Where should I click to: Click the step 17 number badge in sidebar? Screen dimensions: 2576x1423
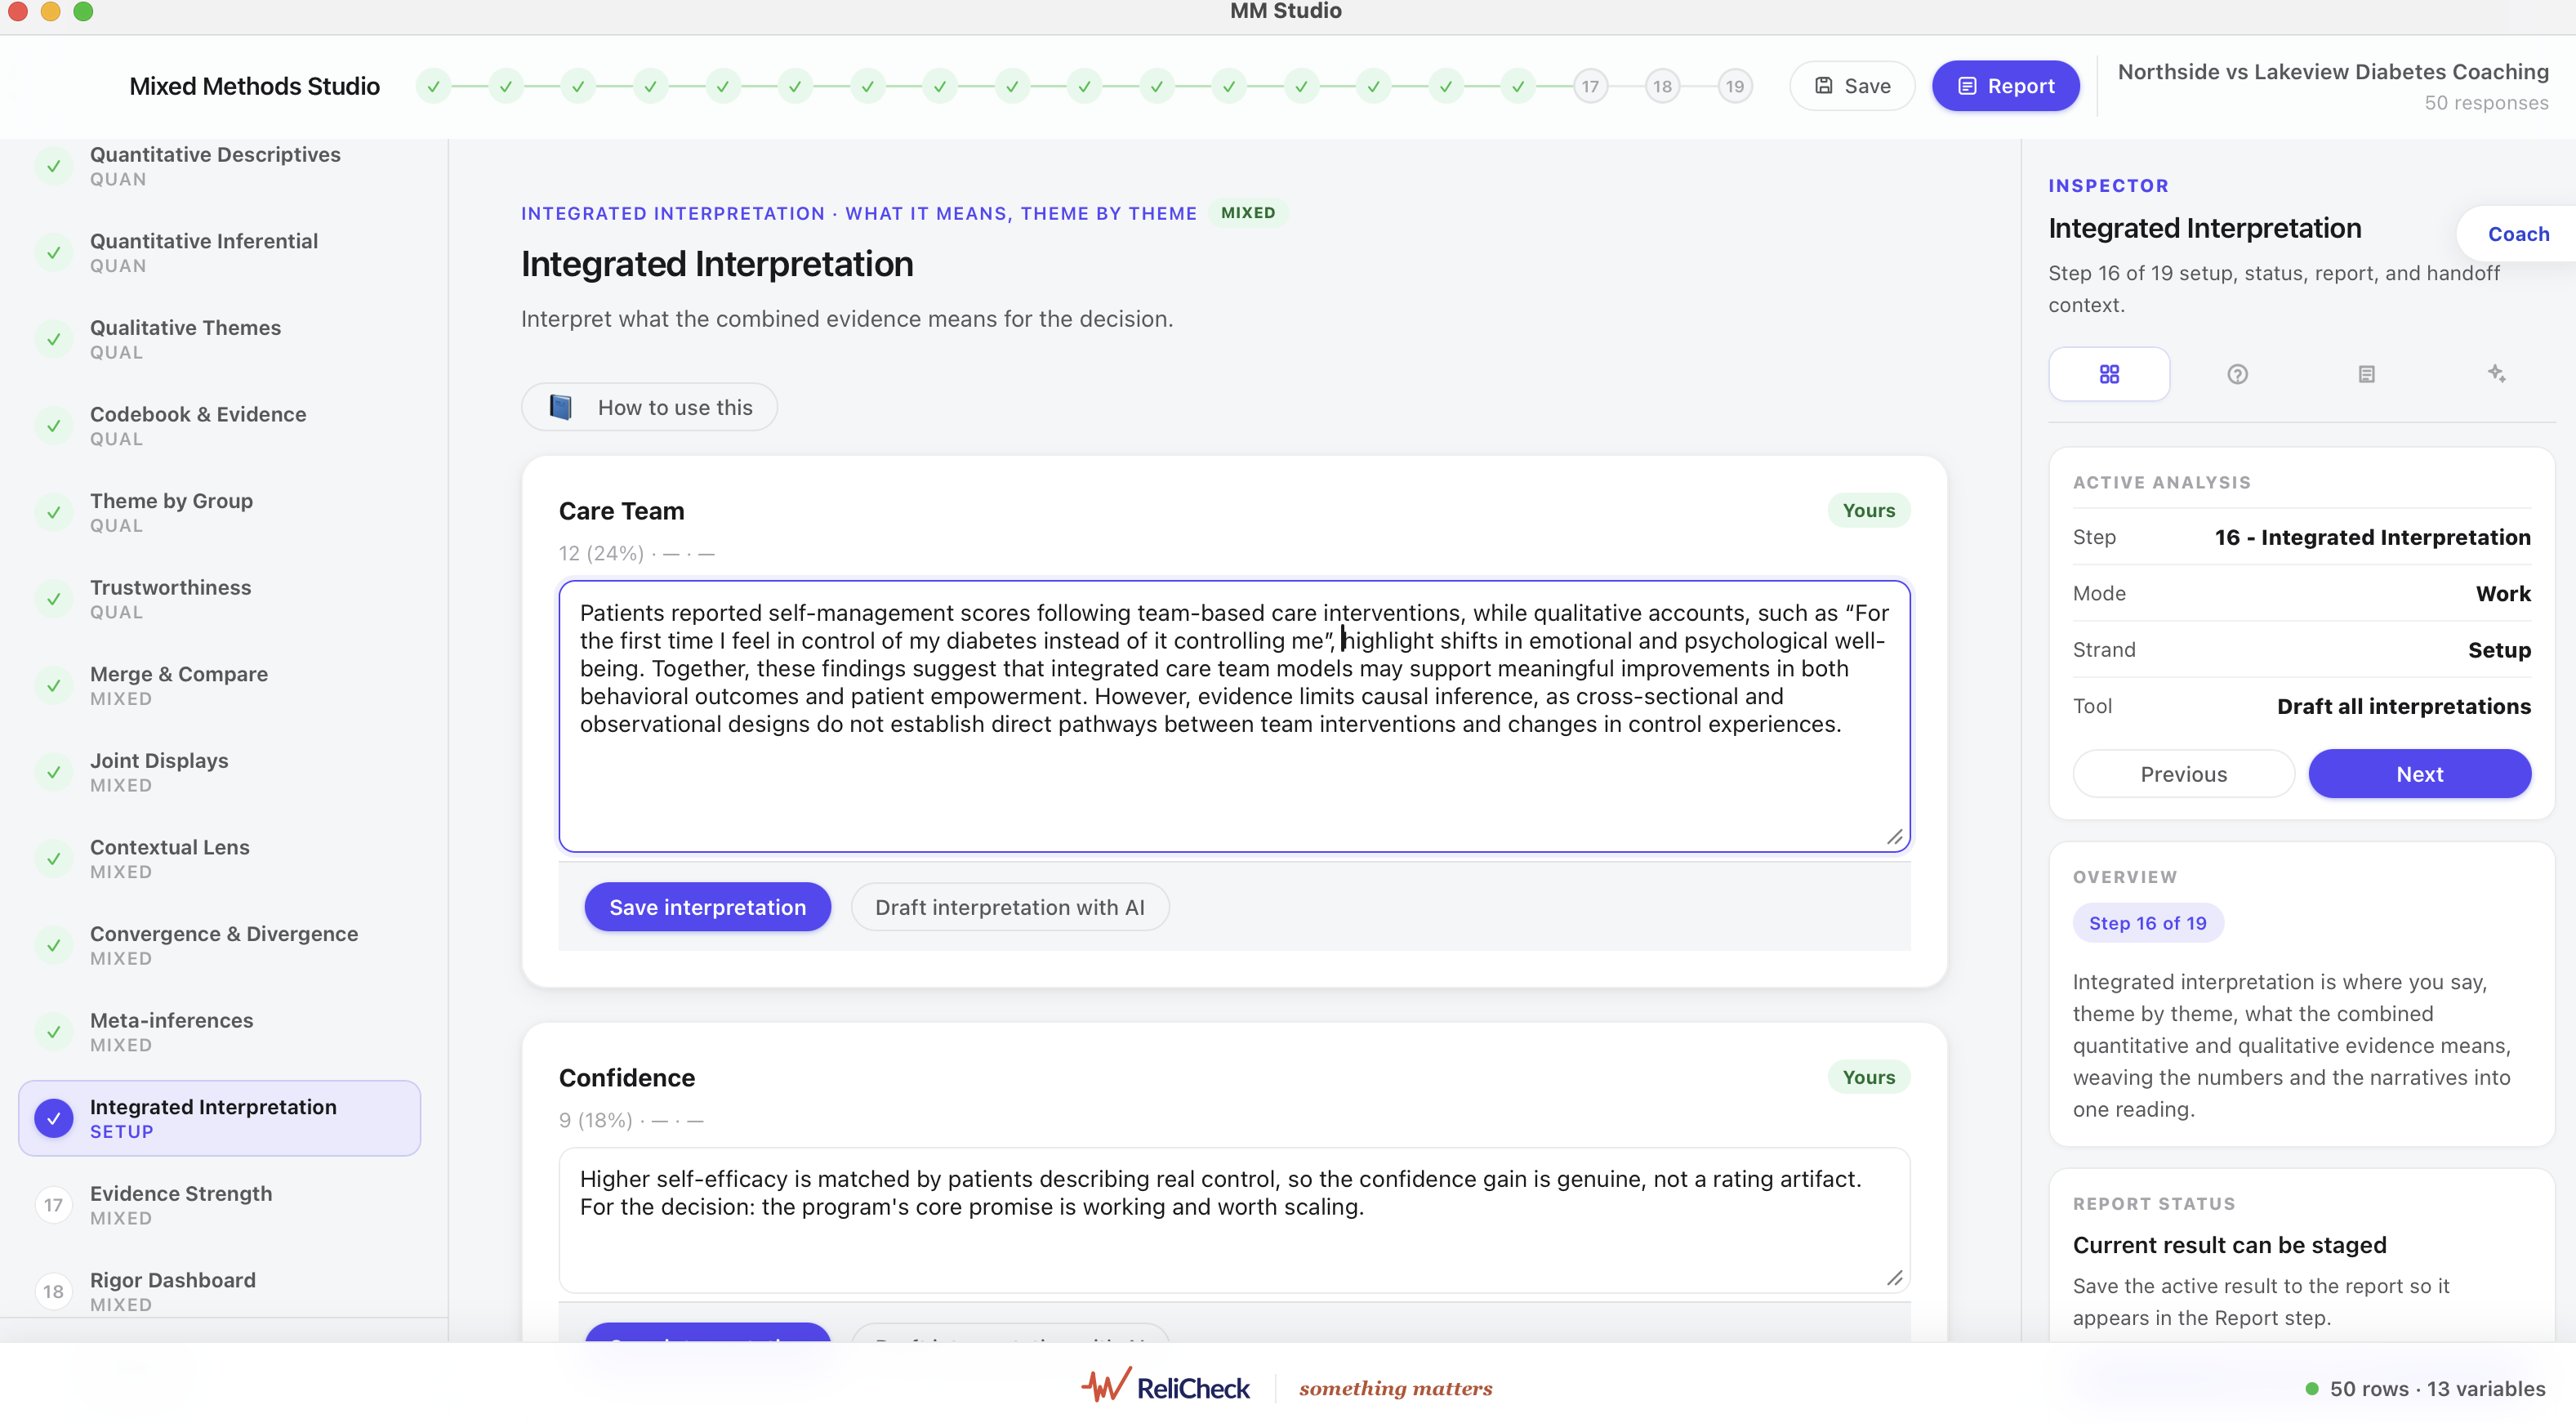pyautogui.click(x=54, y=1205)
